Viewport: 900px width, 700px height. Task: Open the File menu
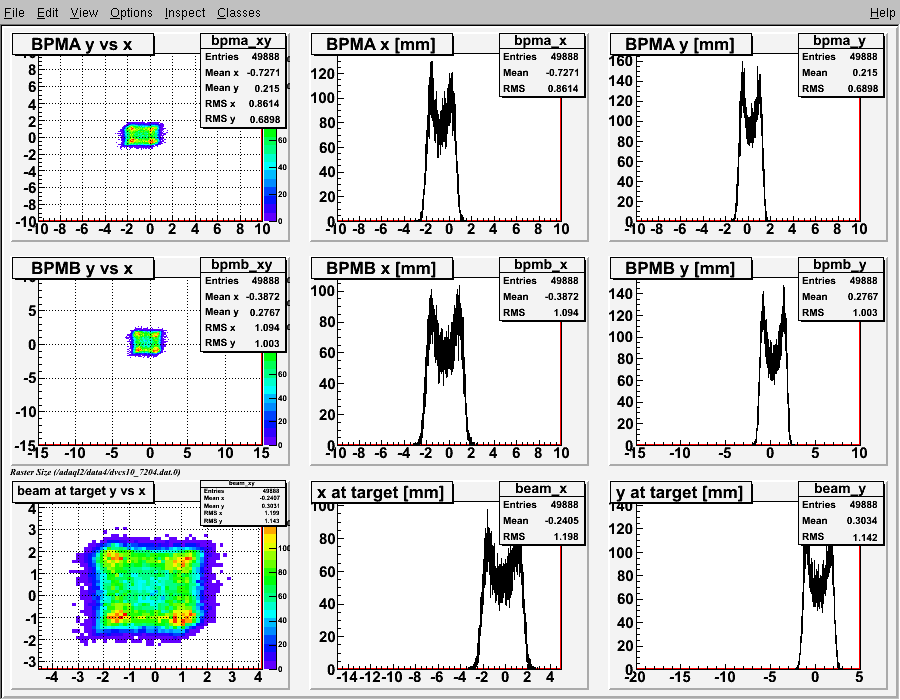click(x=14, y=13)
